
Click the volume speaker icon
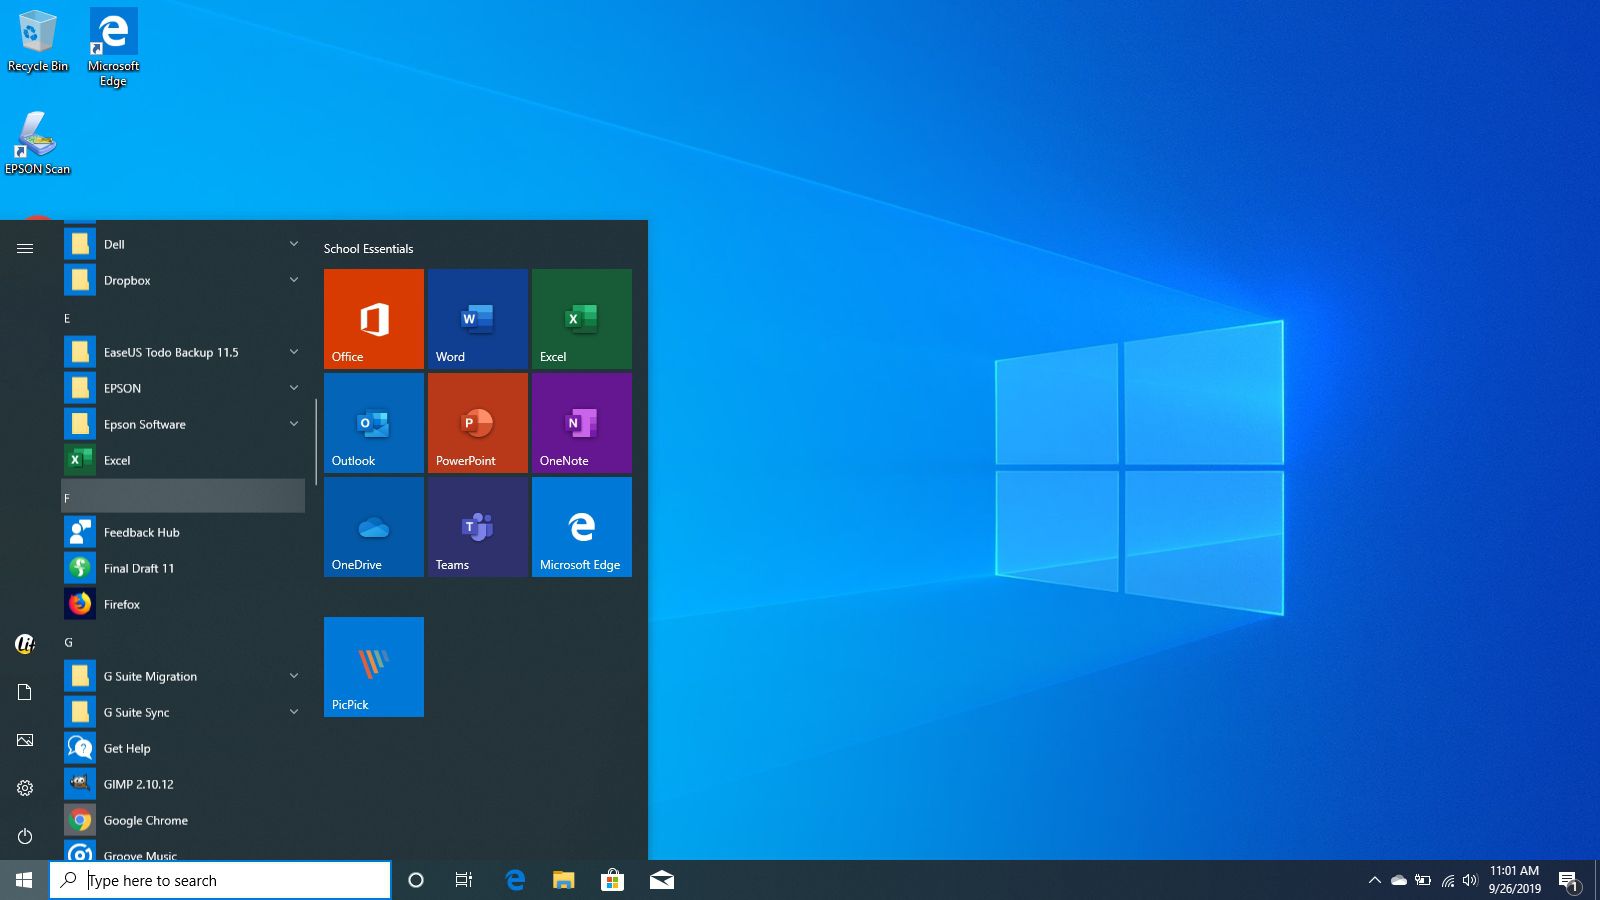pyautogui.click(x=1470, y=880)
